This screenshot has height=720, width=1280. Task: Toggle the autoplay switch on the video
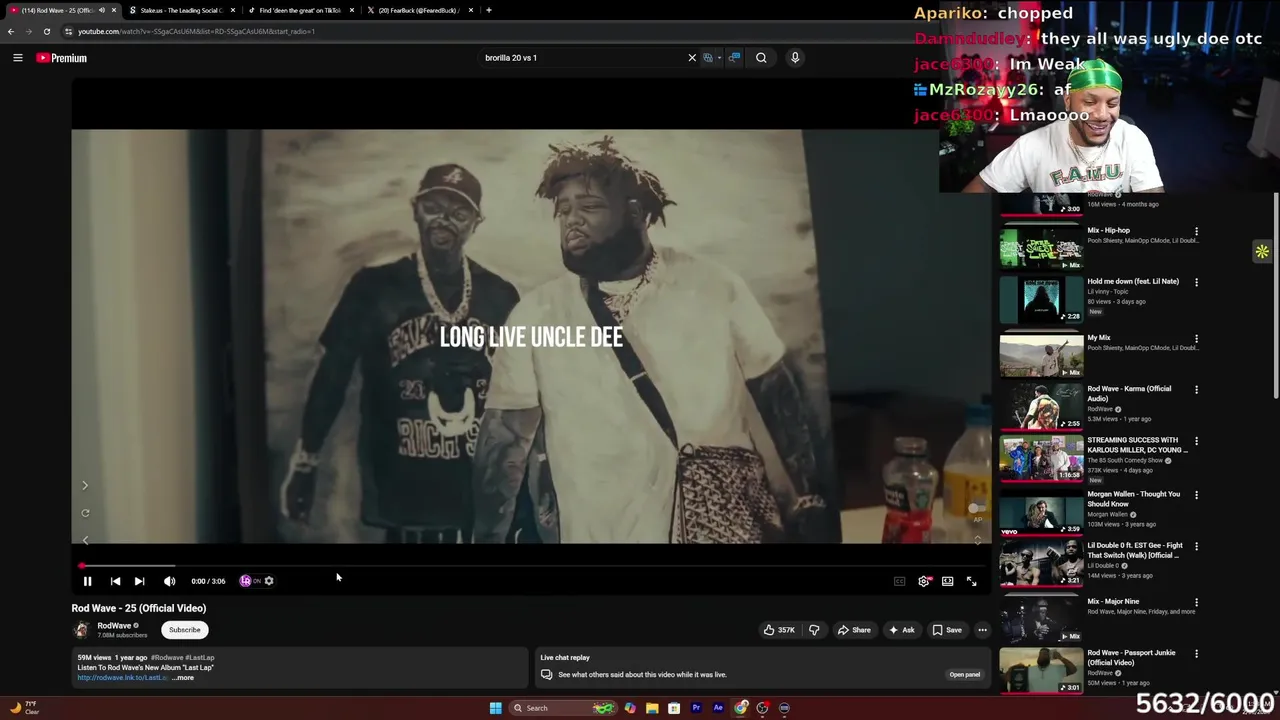pyautogui.click(x=976, y=509)
